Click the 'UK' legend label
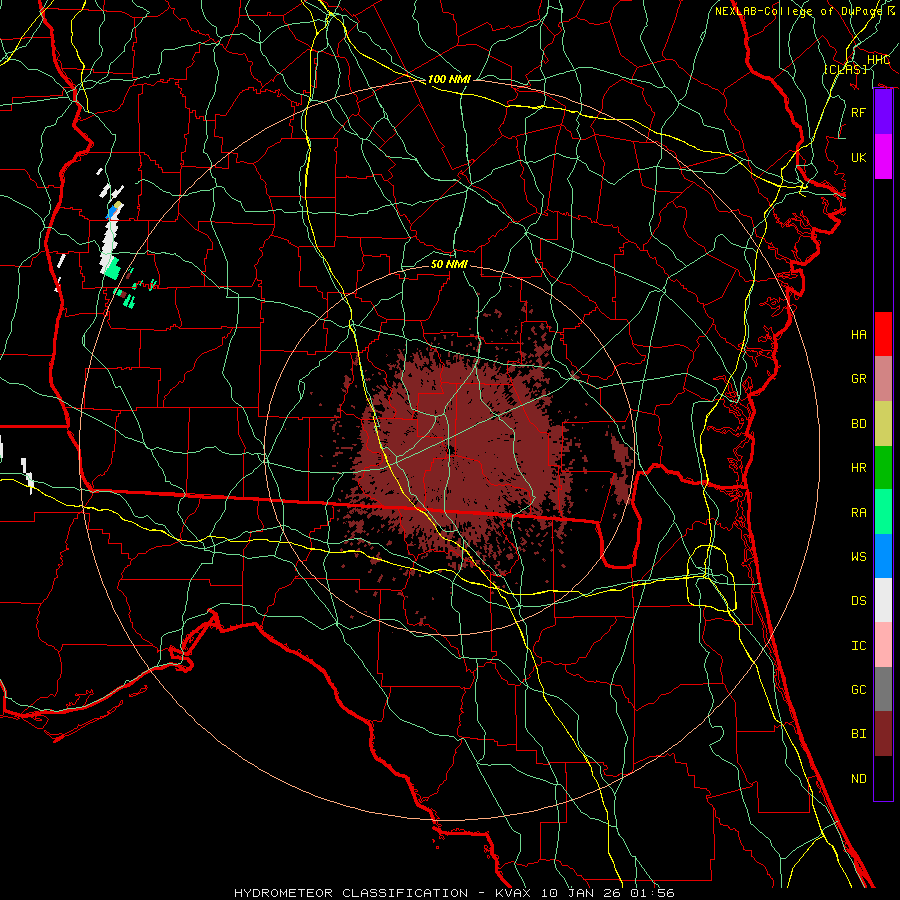Screen dimensions: 900x900 tap(859, 158)
